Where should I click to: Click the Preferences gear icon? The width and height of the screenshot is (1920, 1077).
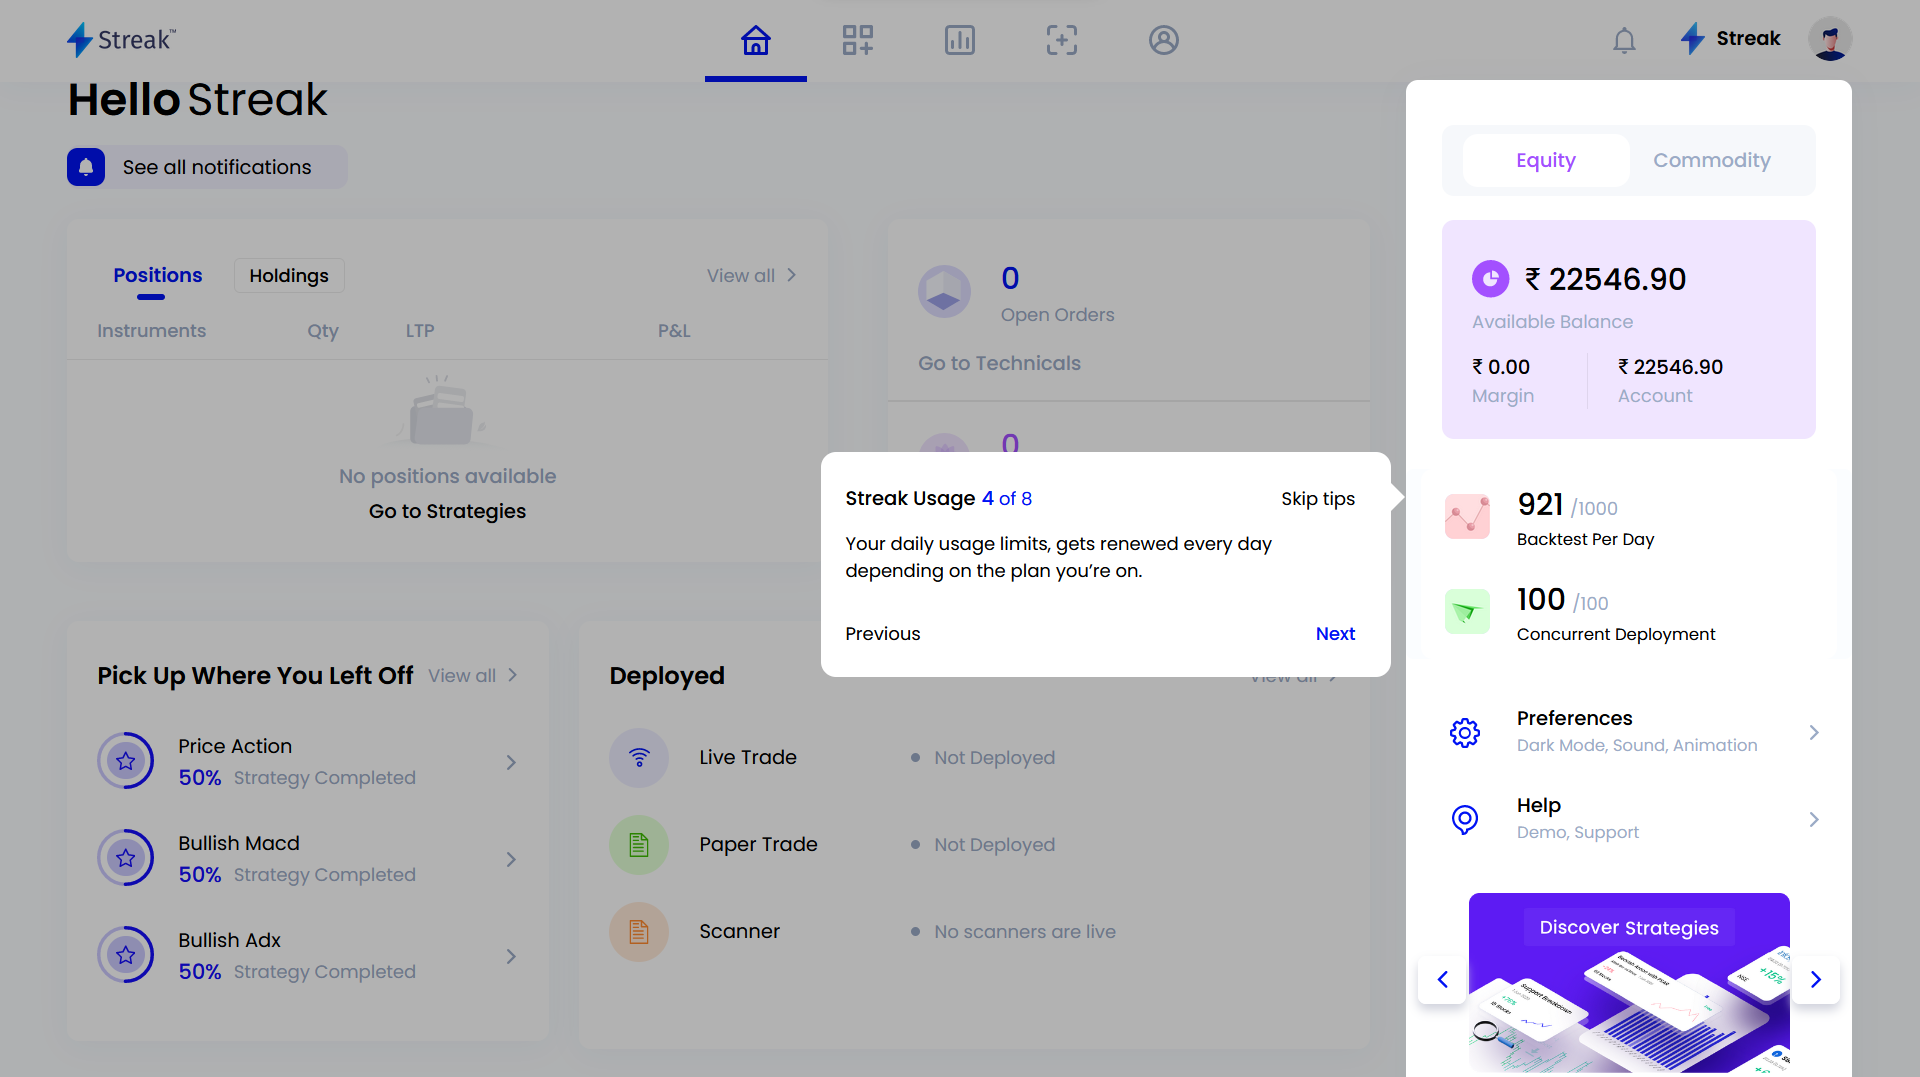(x=1465, y=732)
